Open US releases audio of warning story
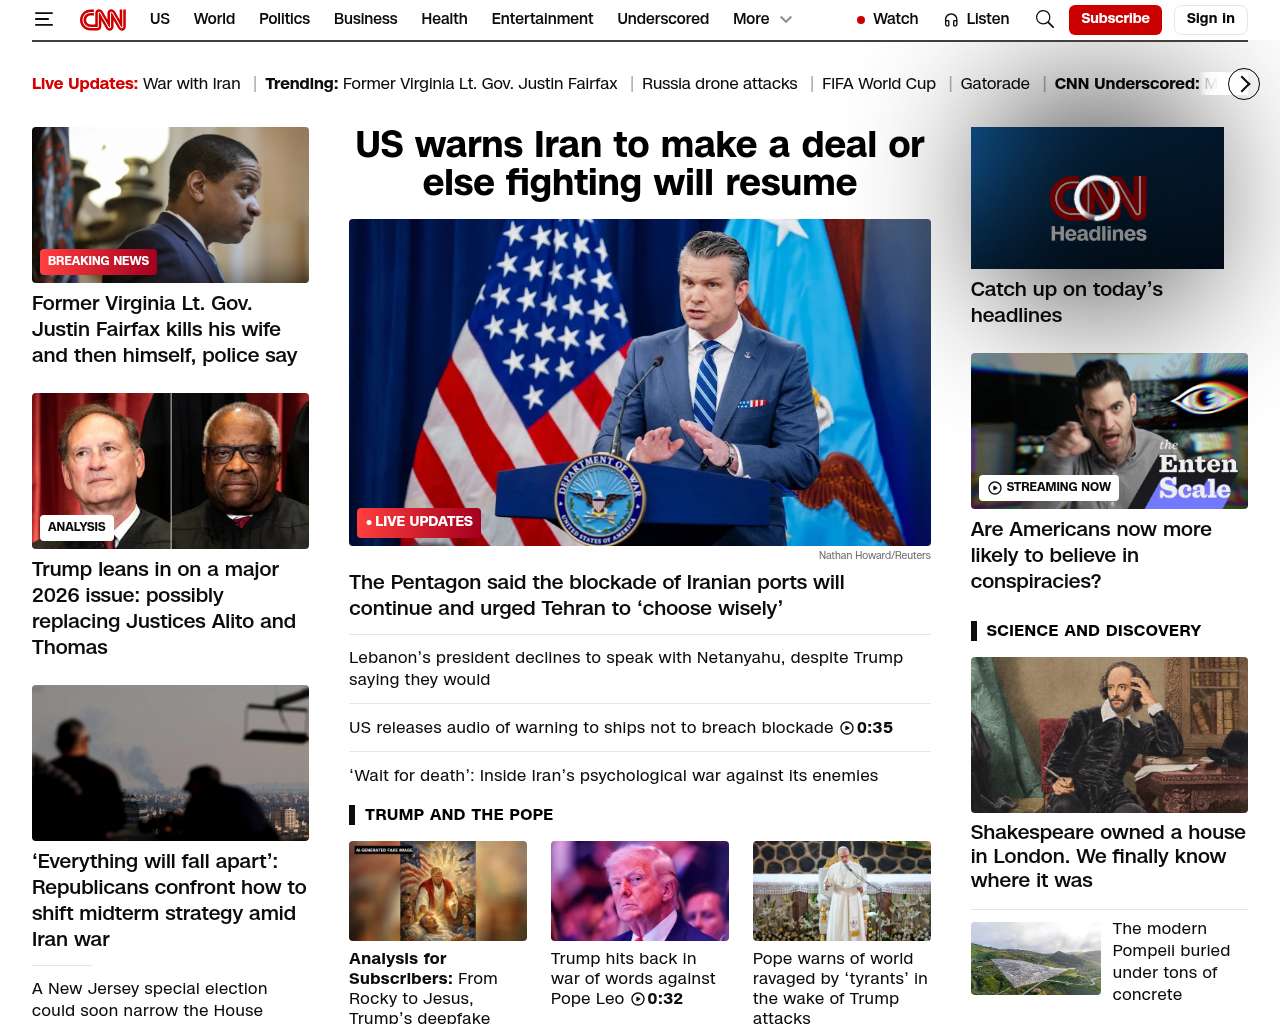 591,728
